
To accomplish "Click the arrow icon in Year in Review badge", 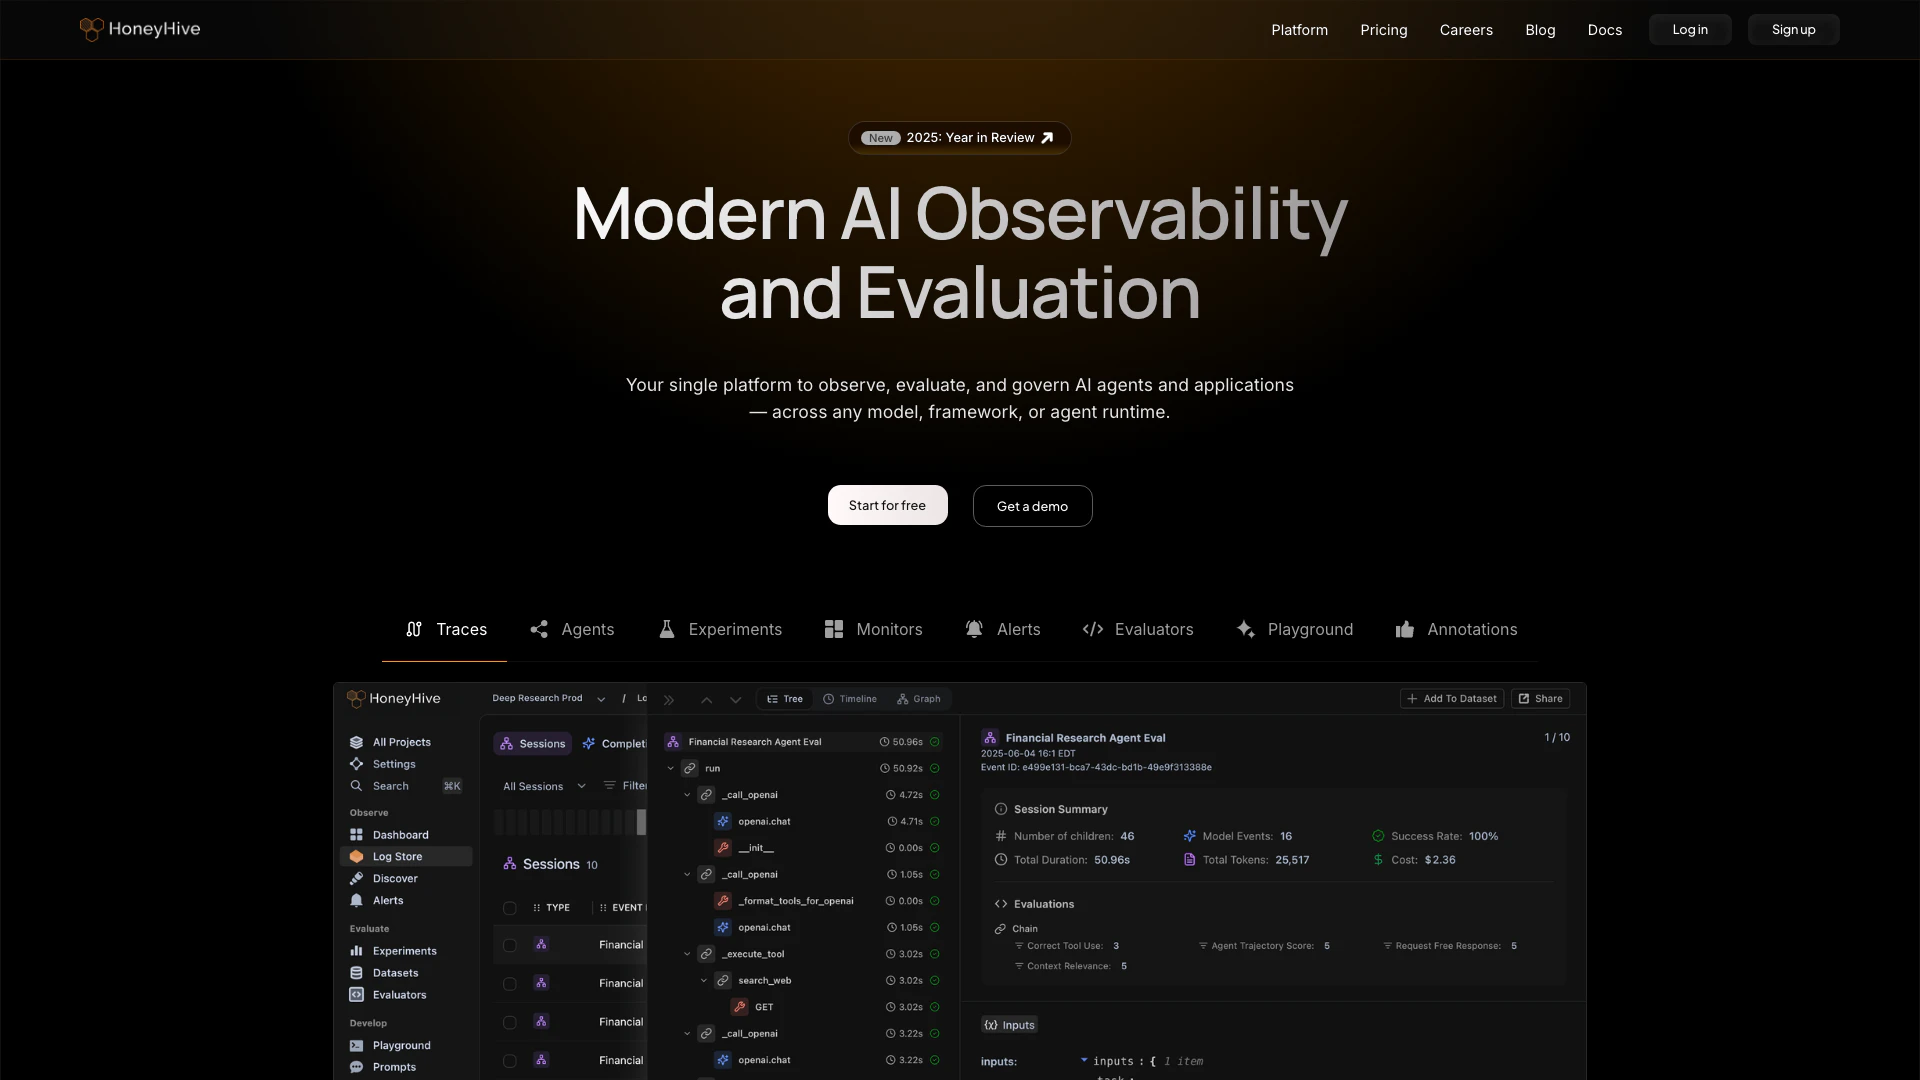I will [1047, 138].
